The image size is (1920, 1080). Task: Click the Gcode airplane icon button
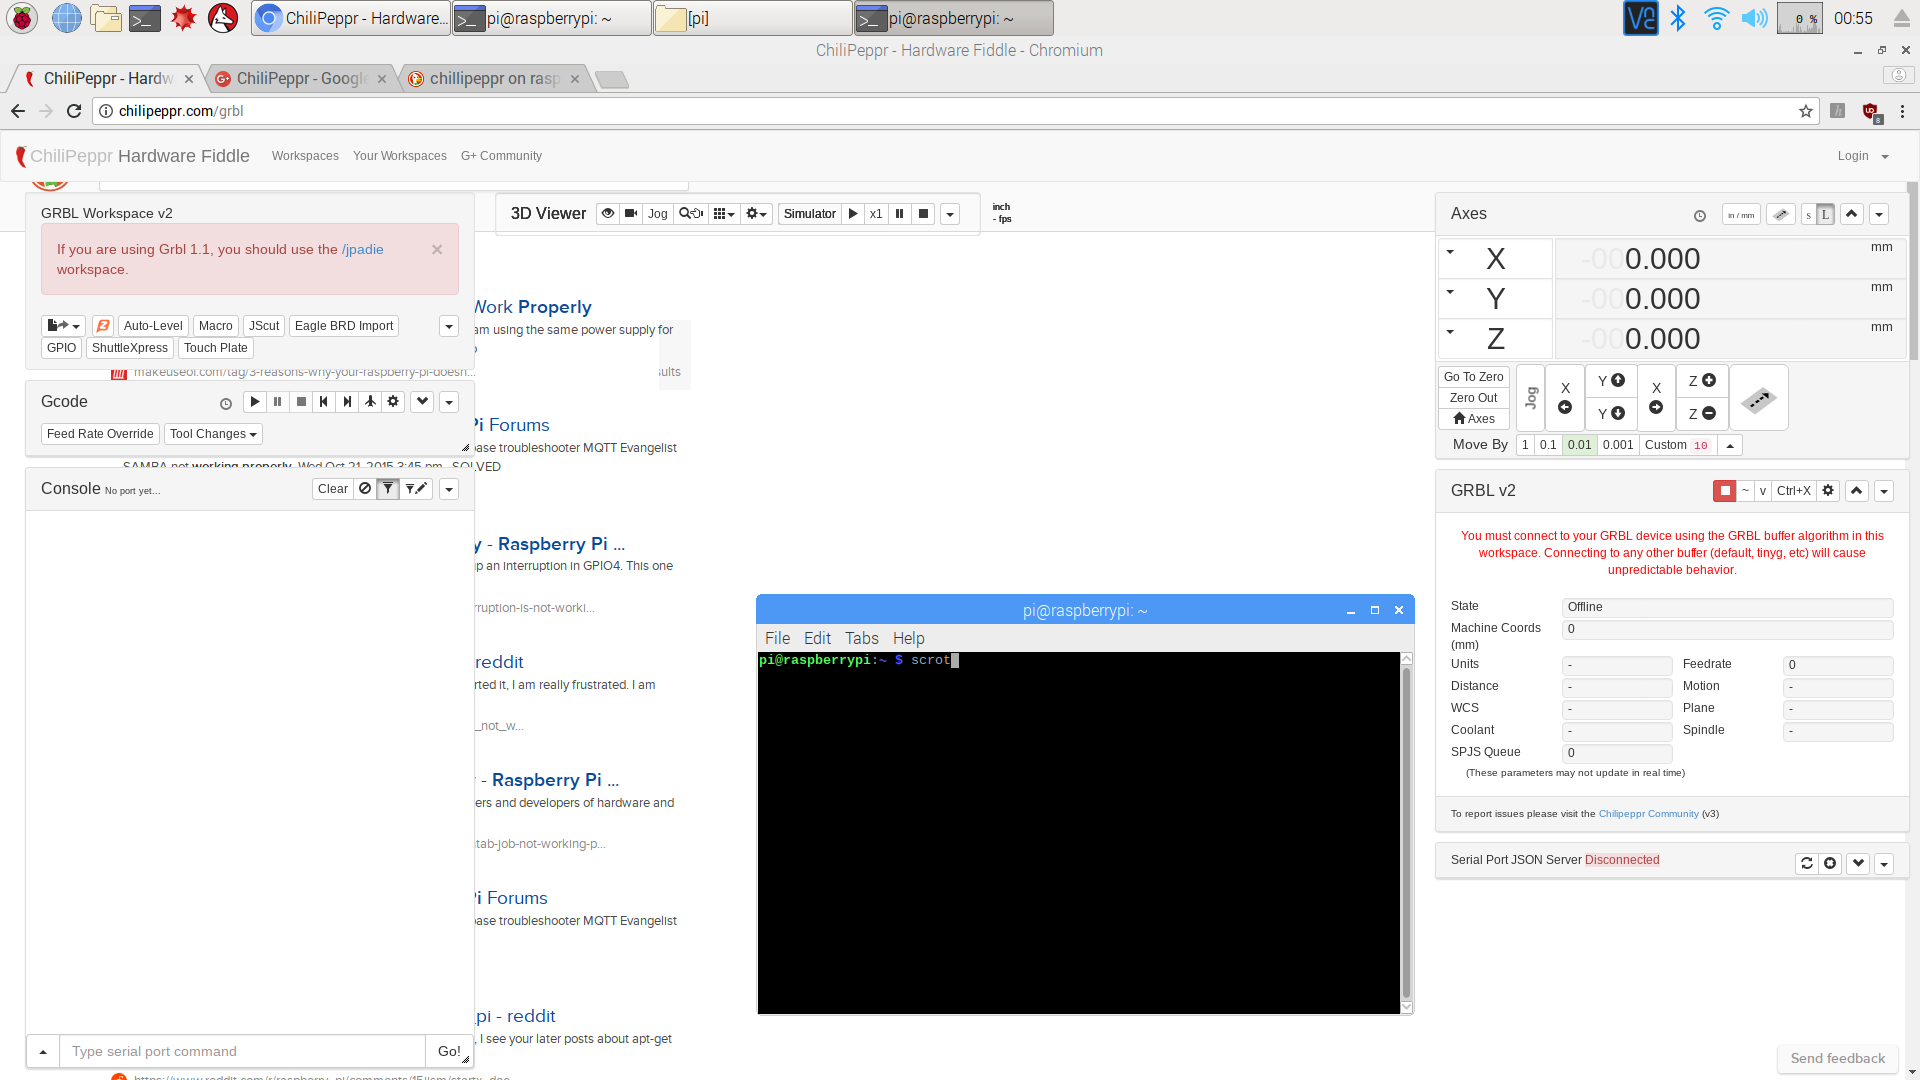[370, 402]
